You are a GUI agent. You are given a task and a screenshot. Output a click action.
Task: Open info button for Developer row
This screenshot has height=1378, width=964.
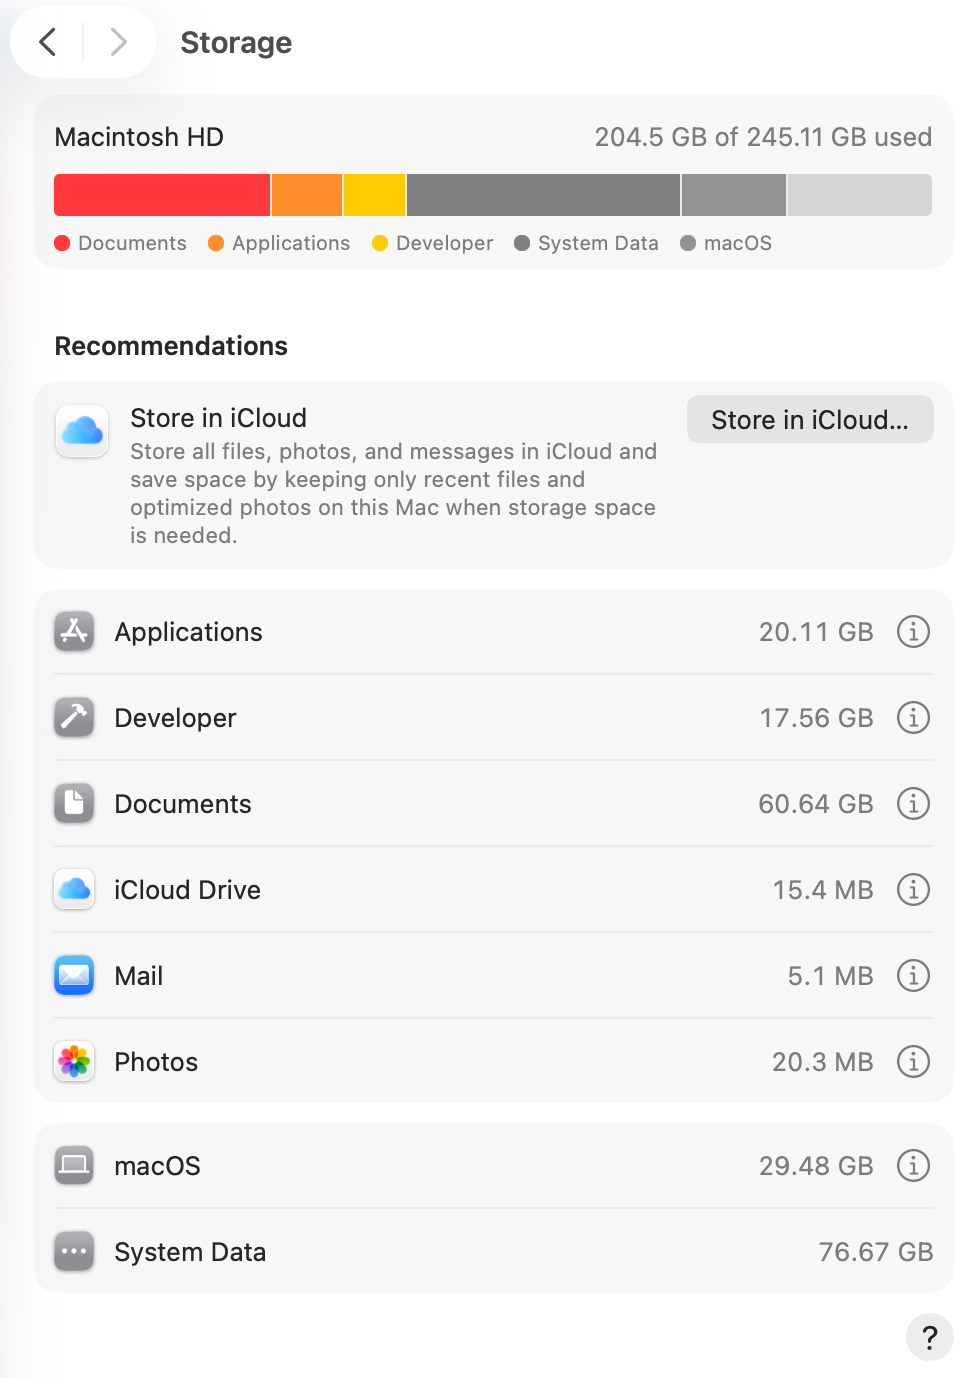(913, 717)
